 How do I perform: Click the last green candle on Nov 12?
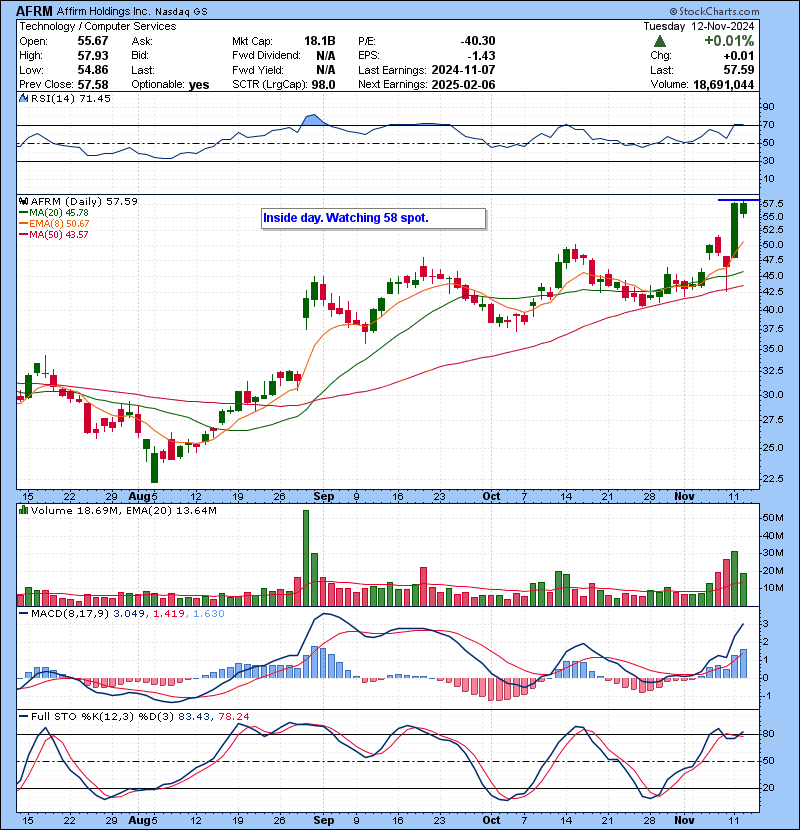743,208
